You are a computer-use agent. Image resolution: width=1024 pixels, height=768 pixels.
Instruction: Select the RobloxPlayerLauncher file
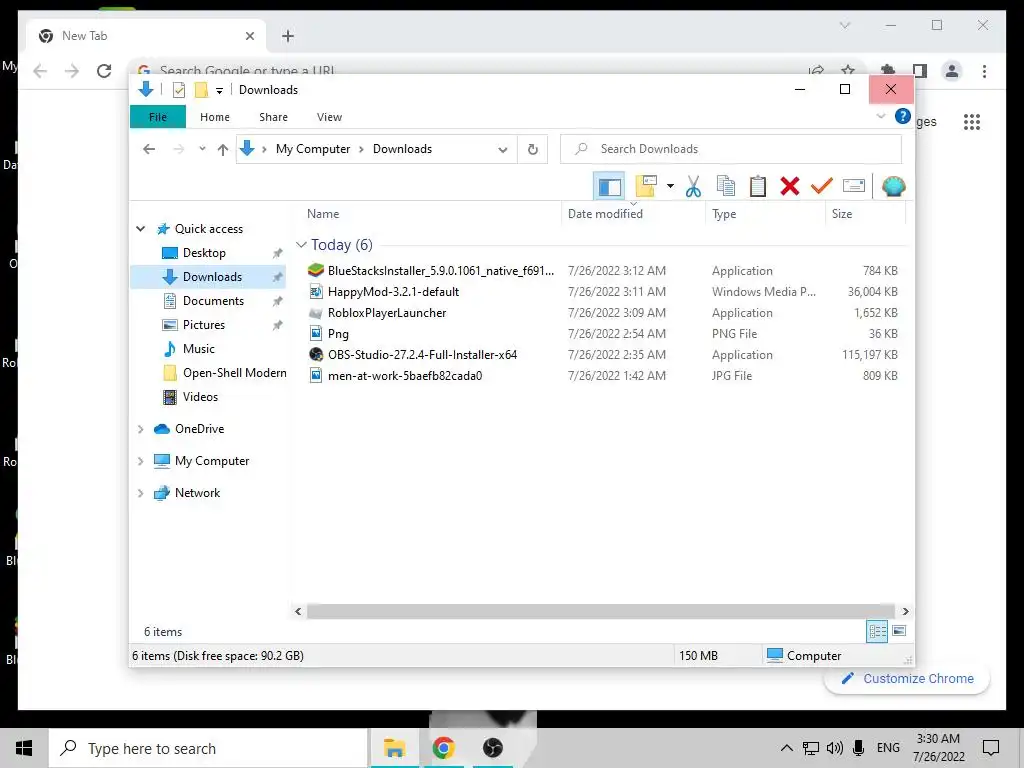(x=387, y=313)
